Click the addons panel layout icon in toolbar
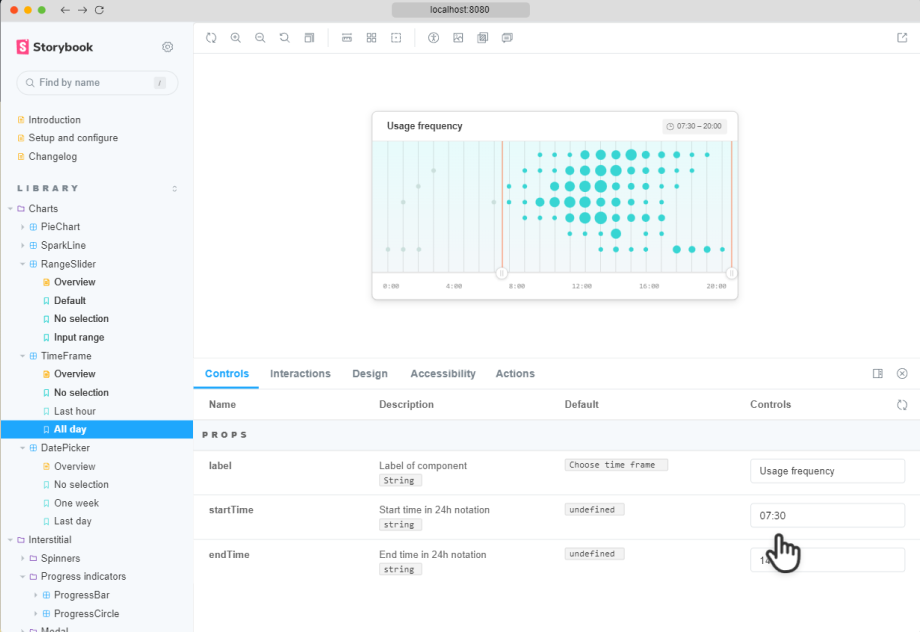Image resolution: width=920 pixels, height=632 pixels. [309, 38]
